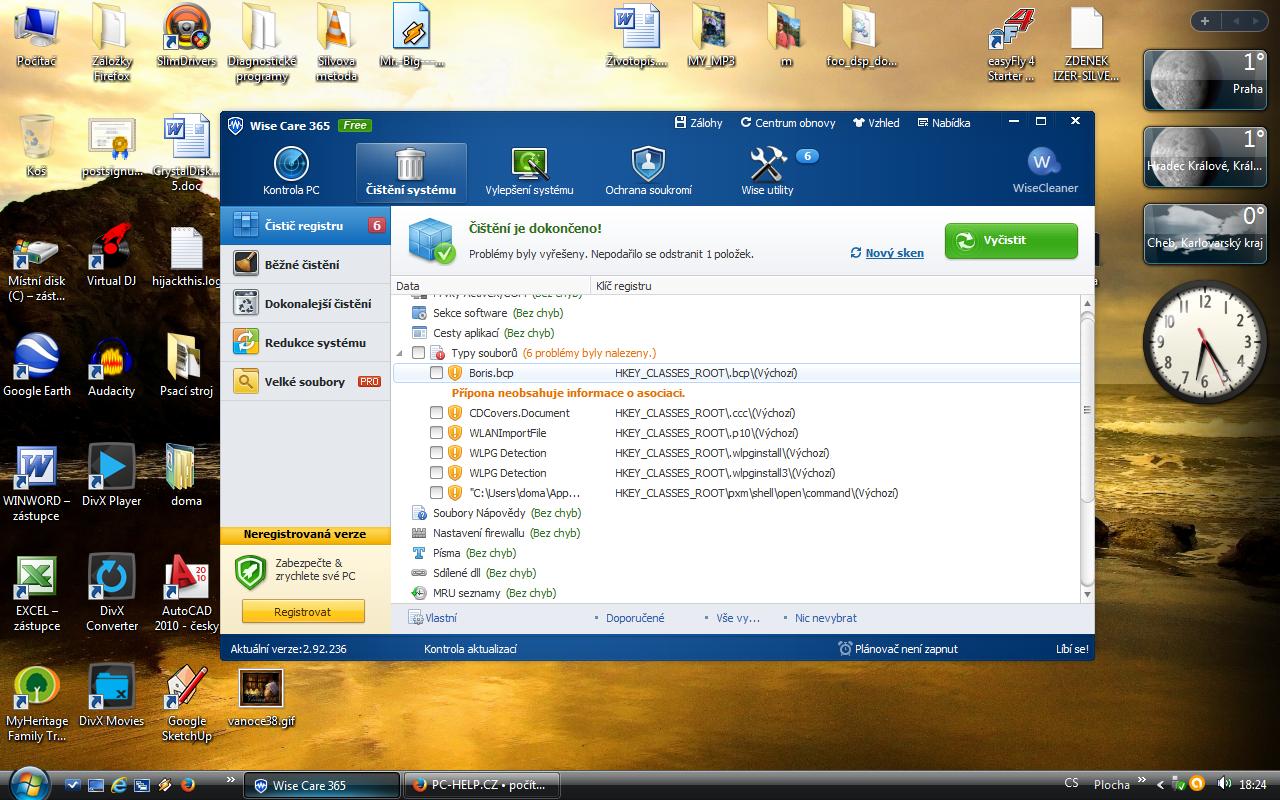Open Internet Explorer quick launch icon
This screenshot has height=800, width=1280.
click(x=119, y=785)
